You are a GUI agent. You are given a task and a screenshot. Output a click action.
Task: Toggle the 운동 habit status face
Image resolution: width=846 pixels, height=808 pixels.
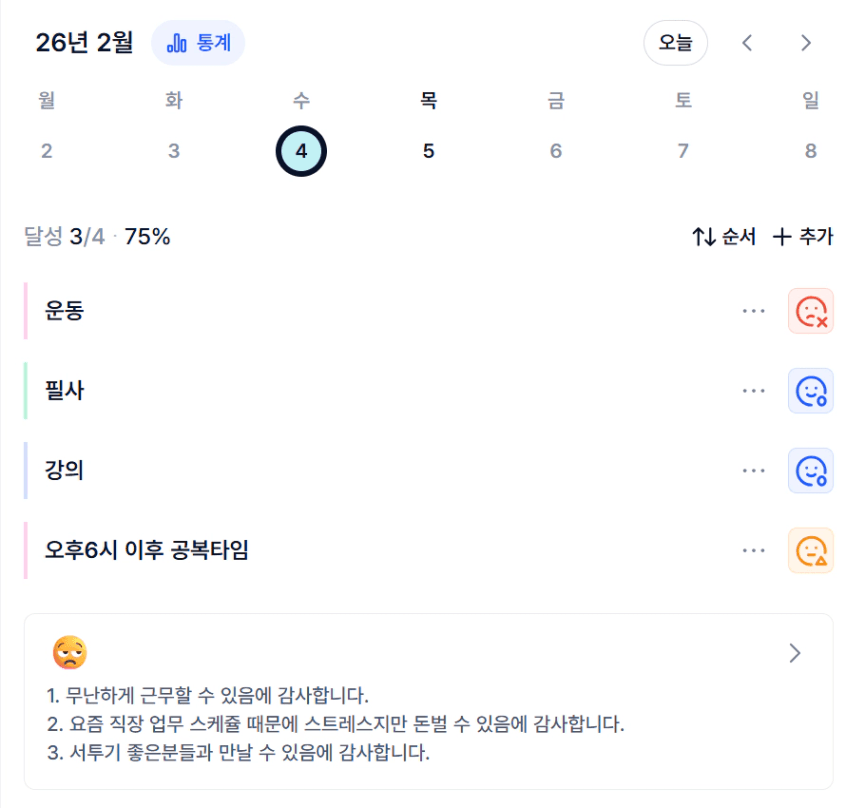click(x=810, y=311)
